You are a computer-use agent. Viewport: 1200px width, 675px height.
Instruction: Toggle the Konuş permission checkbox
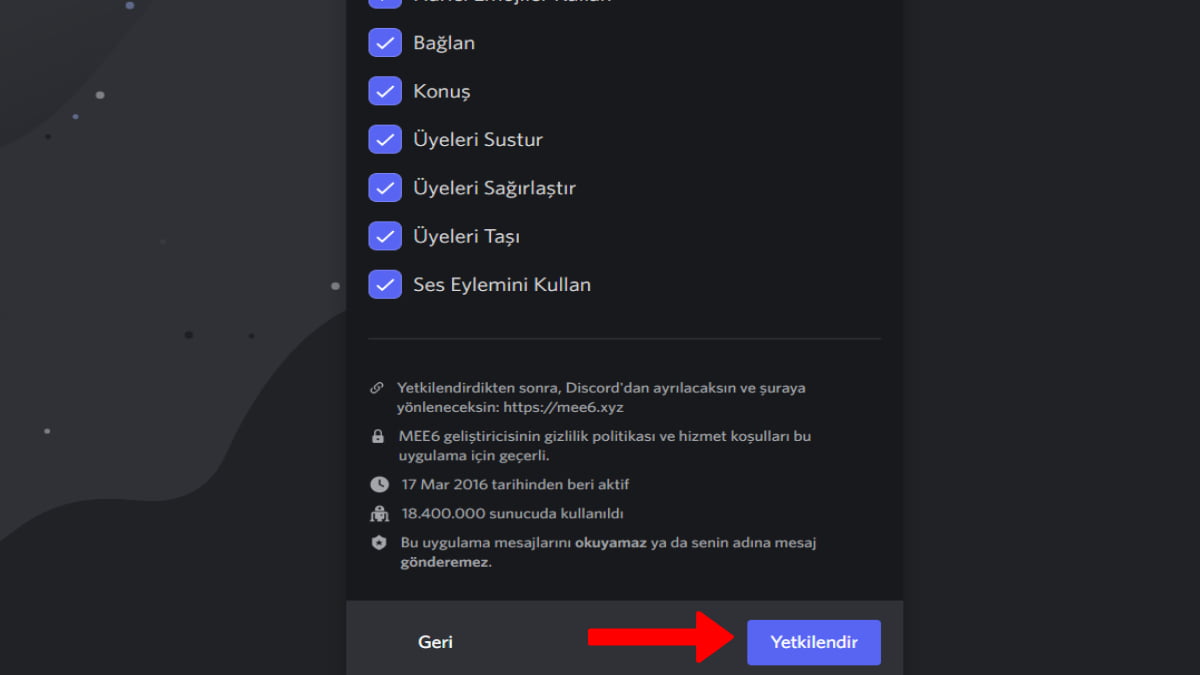(385, 91)
